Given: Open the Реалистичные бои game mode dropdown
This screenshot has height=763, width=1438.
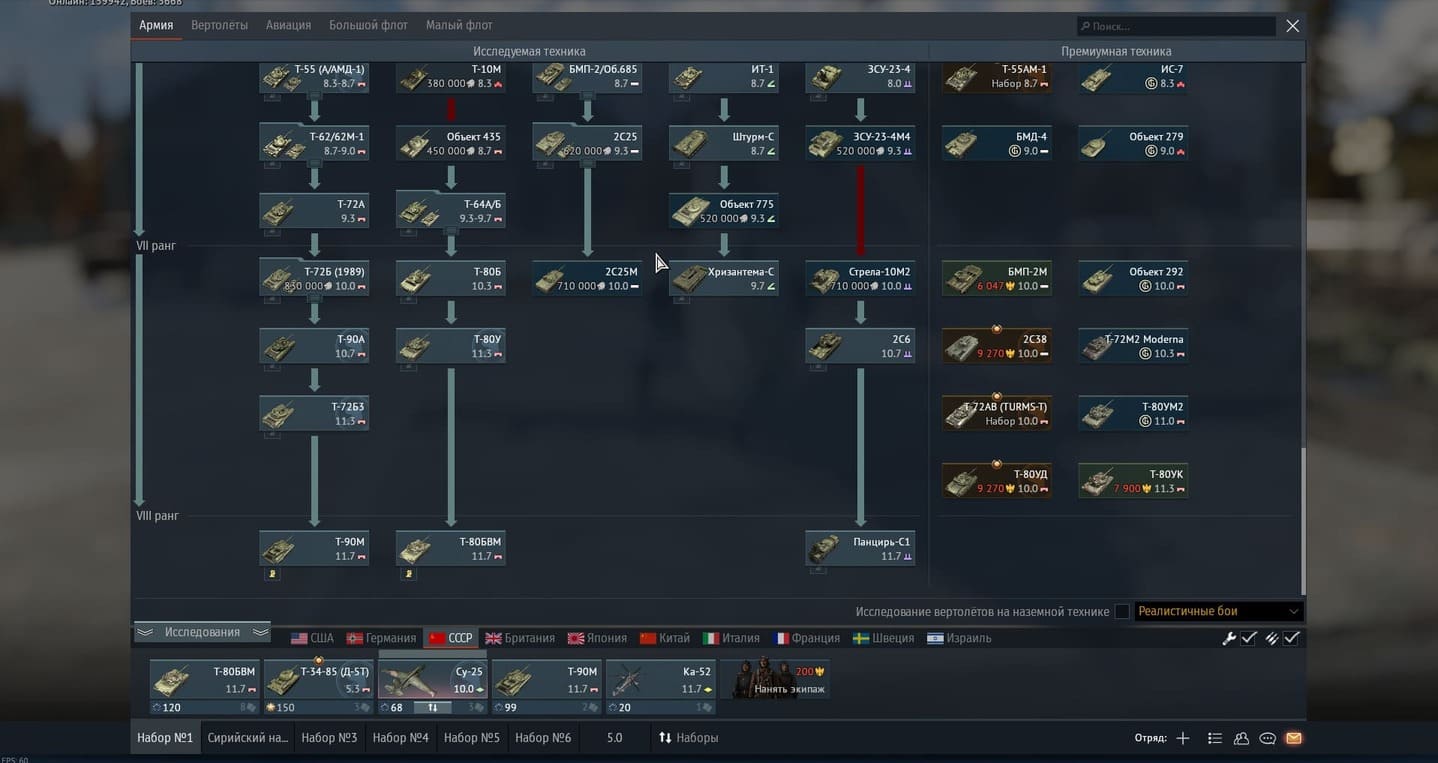Looking at the screenshot, I should (1219, 611).
